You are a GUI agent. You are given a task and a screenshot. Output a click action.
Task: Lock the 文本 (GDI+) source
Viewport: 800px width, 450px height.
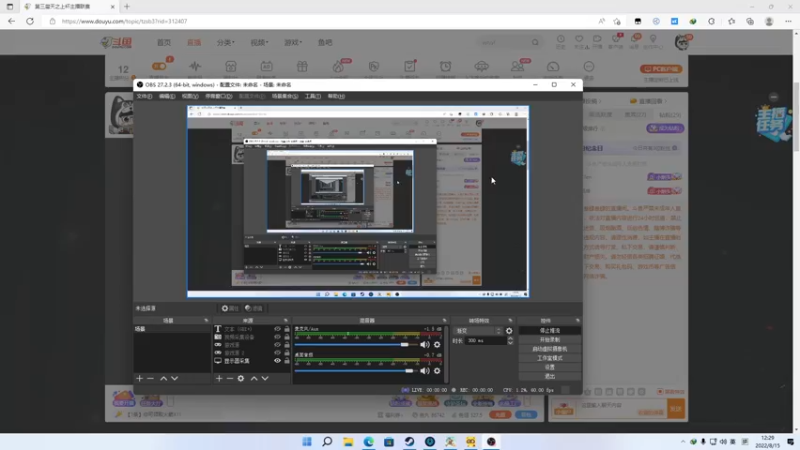pyautogui.click(x=287, y=329)
